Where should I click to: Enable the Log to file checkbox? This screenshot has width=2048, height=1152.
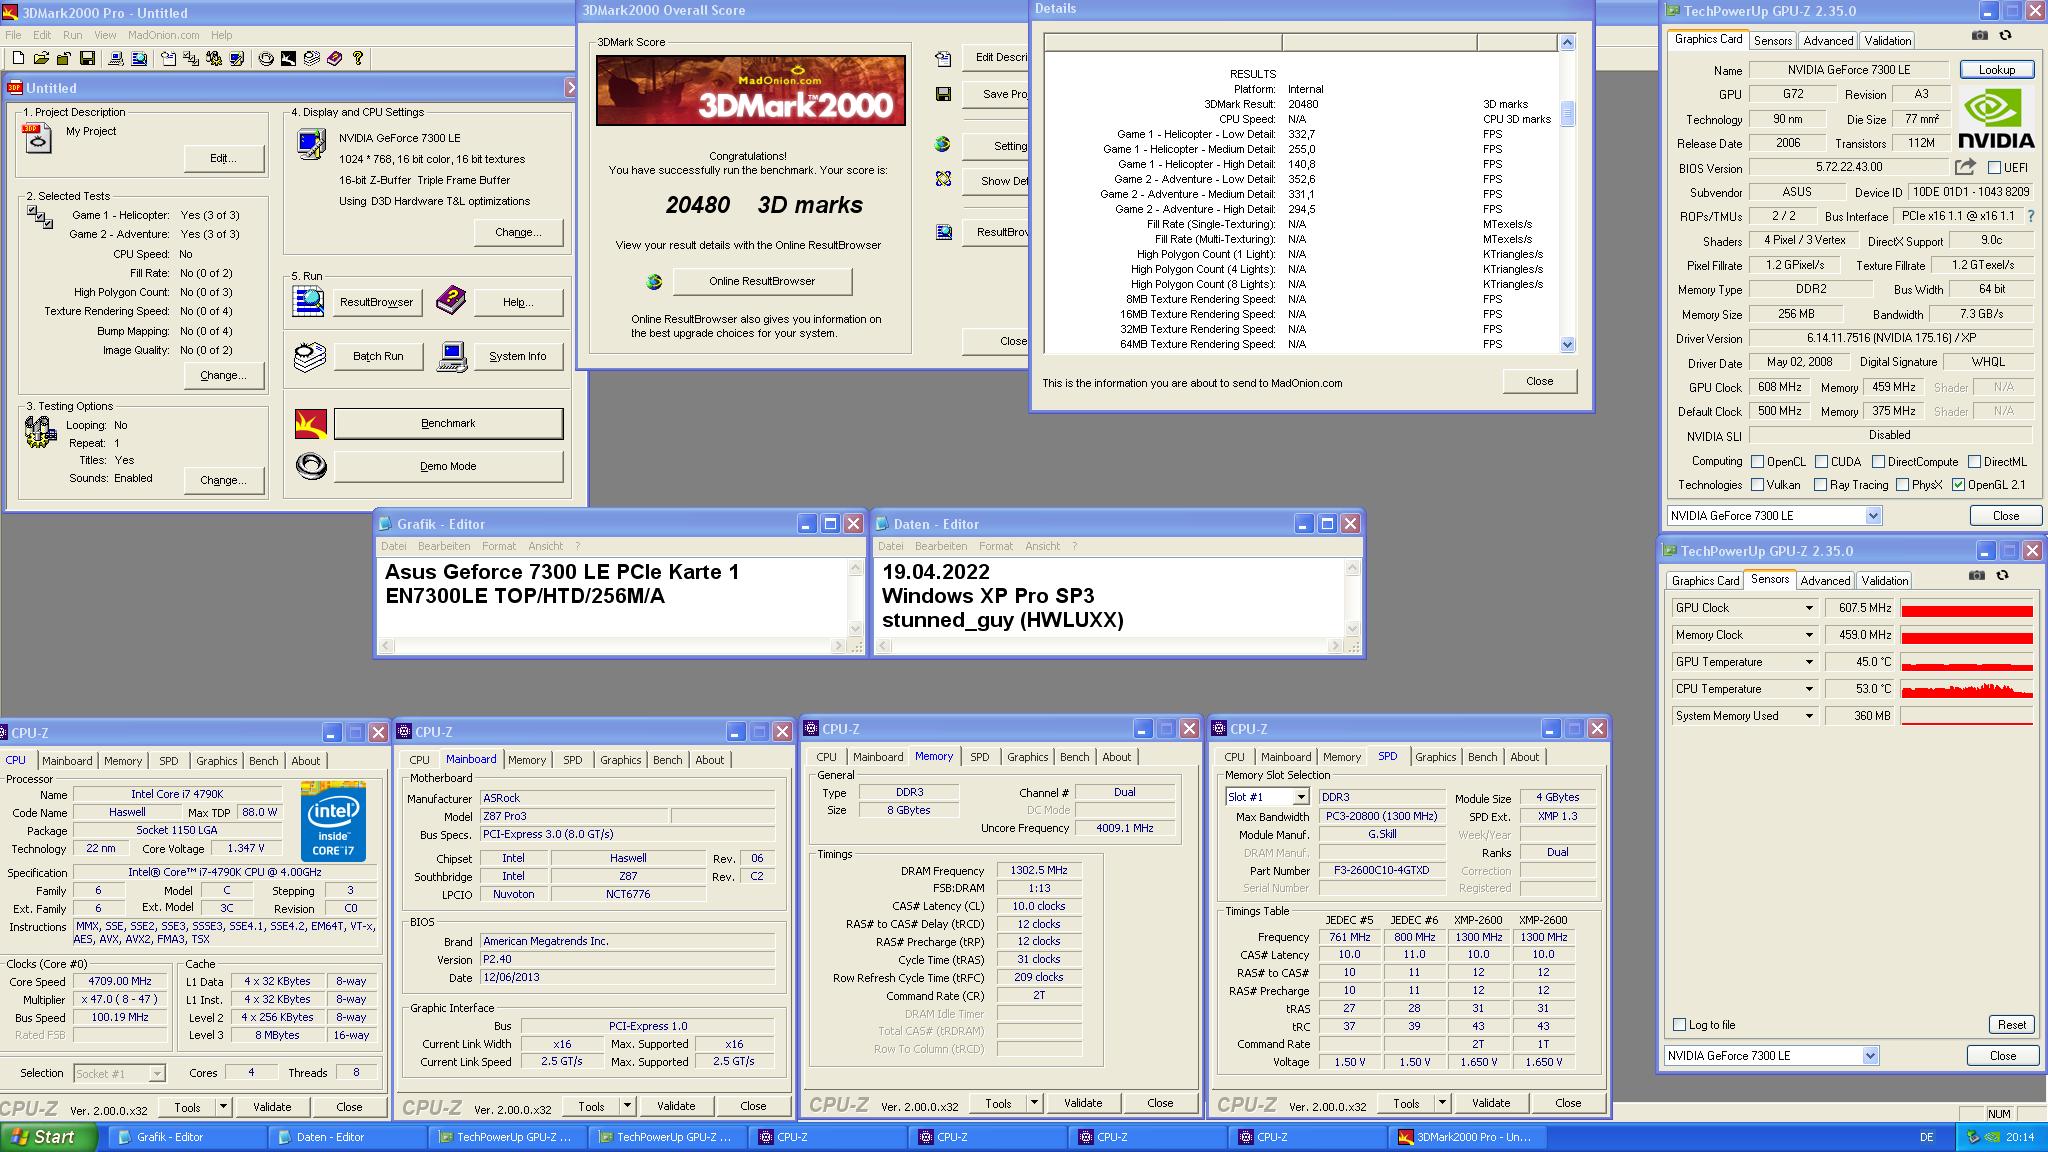pyautogui.click(x=1679, y=1025)
